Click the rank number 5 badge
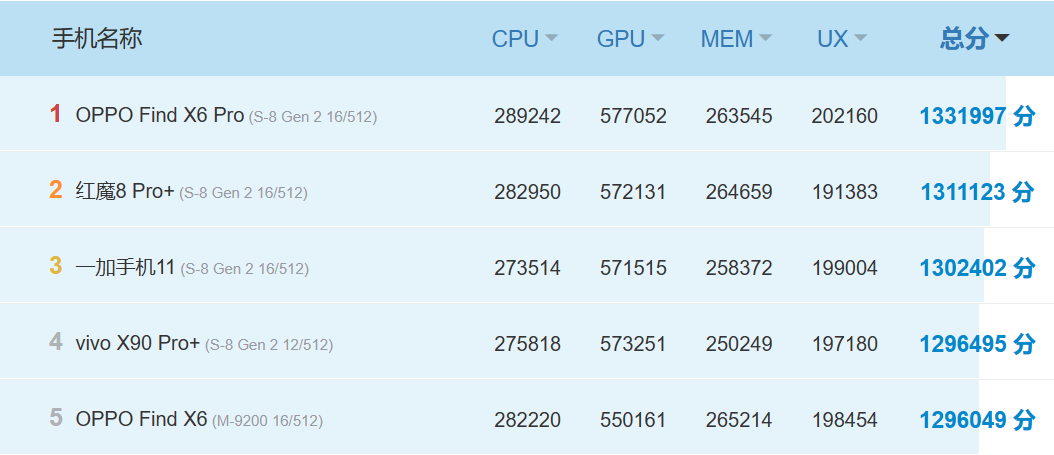This screenshot has height=455, width=1054. [56, 418]
